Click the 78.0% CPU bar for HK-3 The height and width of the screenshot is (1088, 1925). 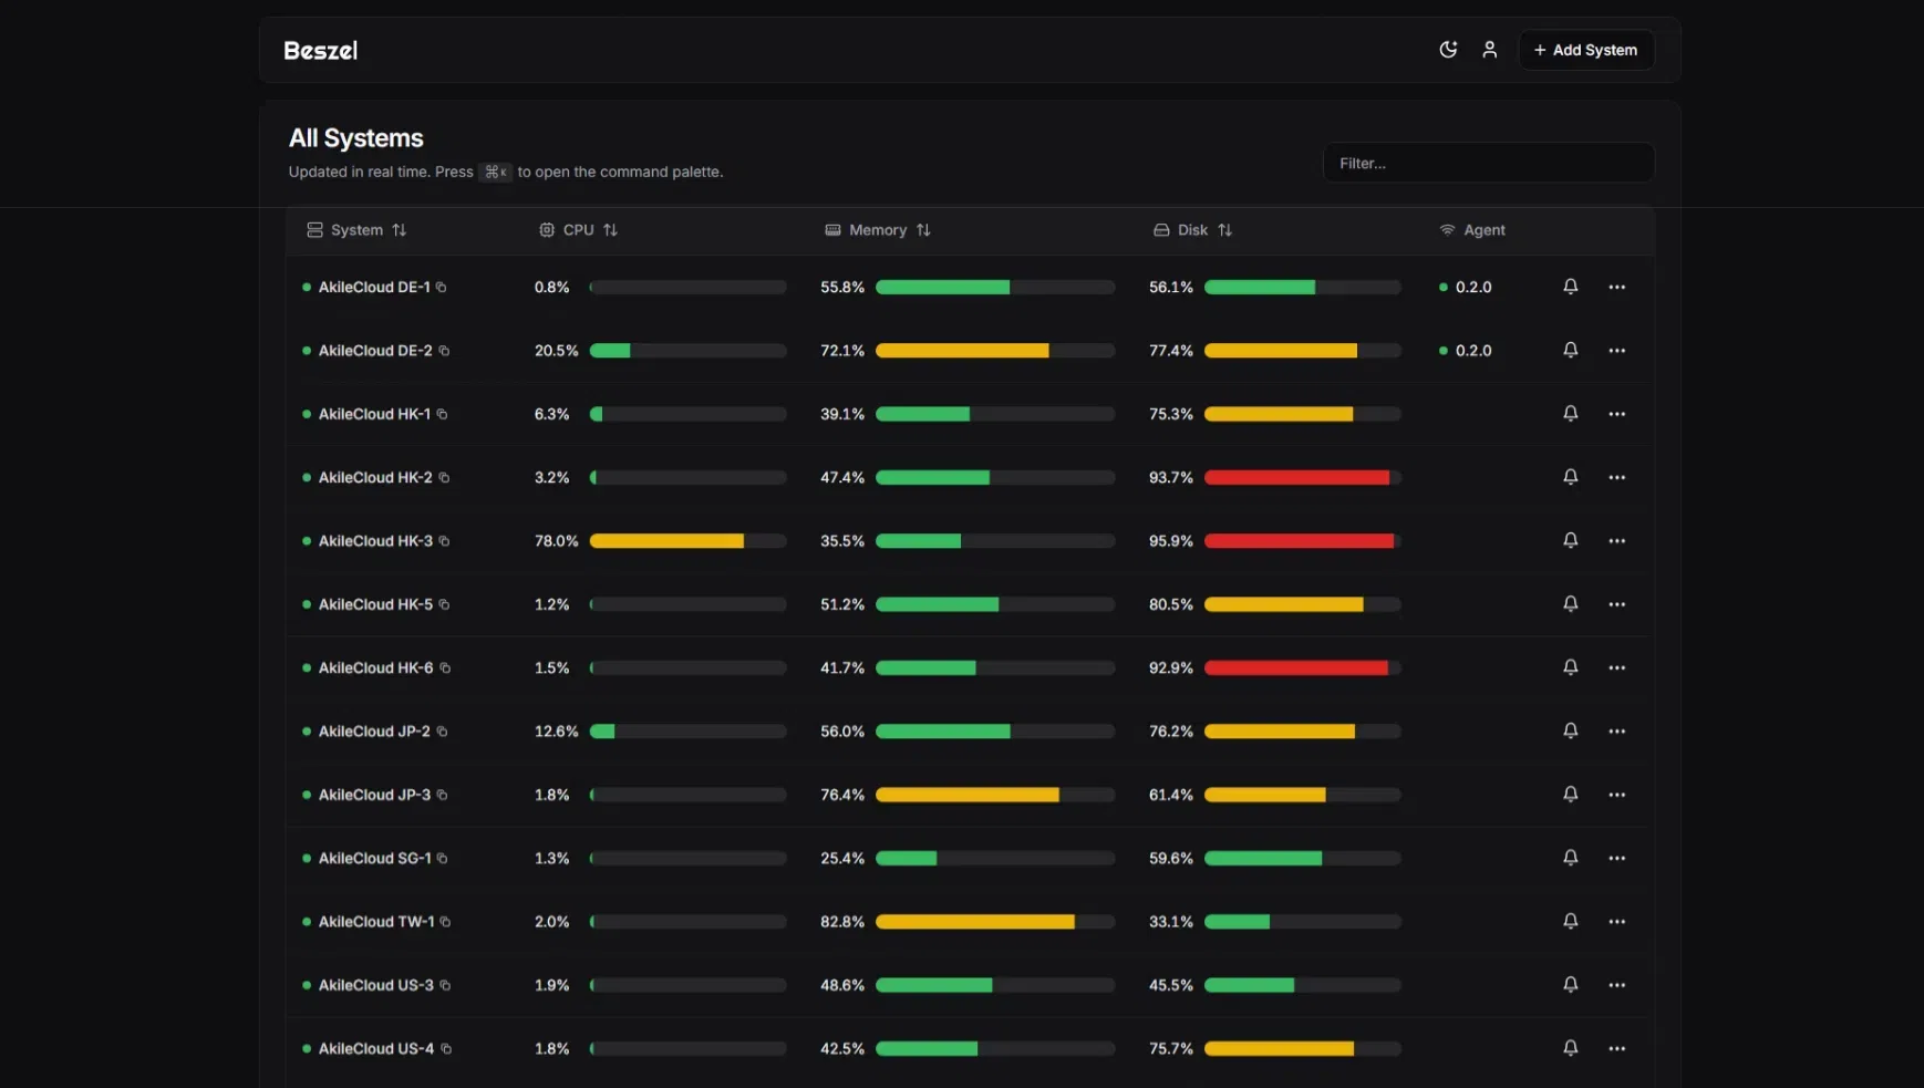point(688,541)
